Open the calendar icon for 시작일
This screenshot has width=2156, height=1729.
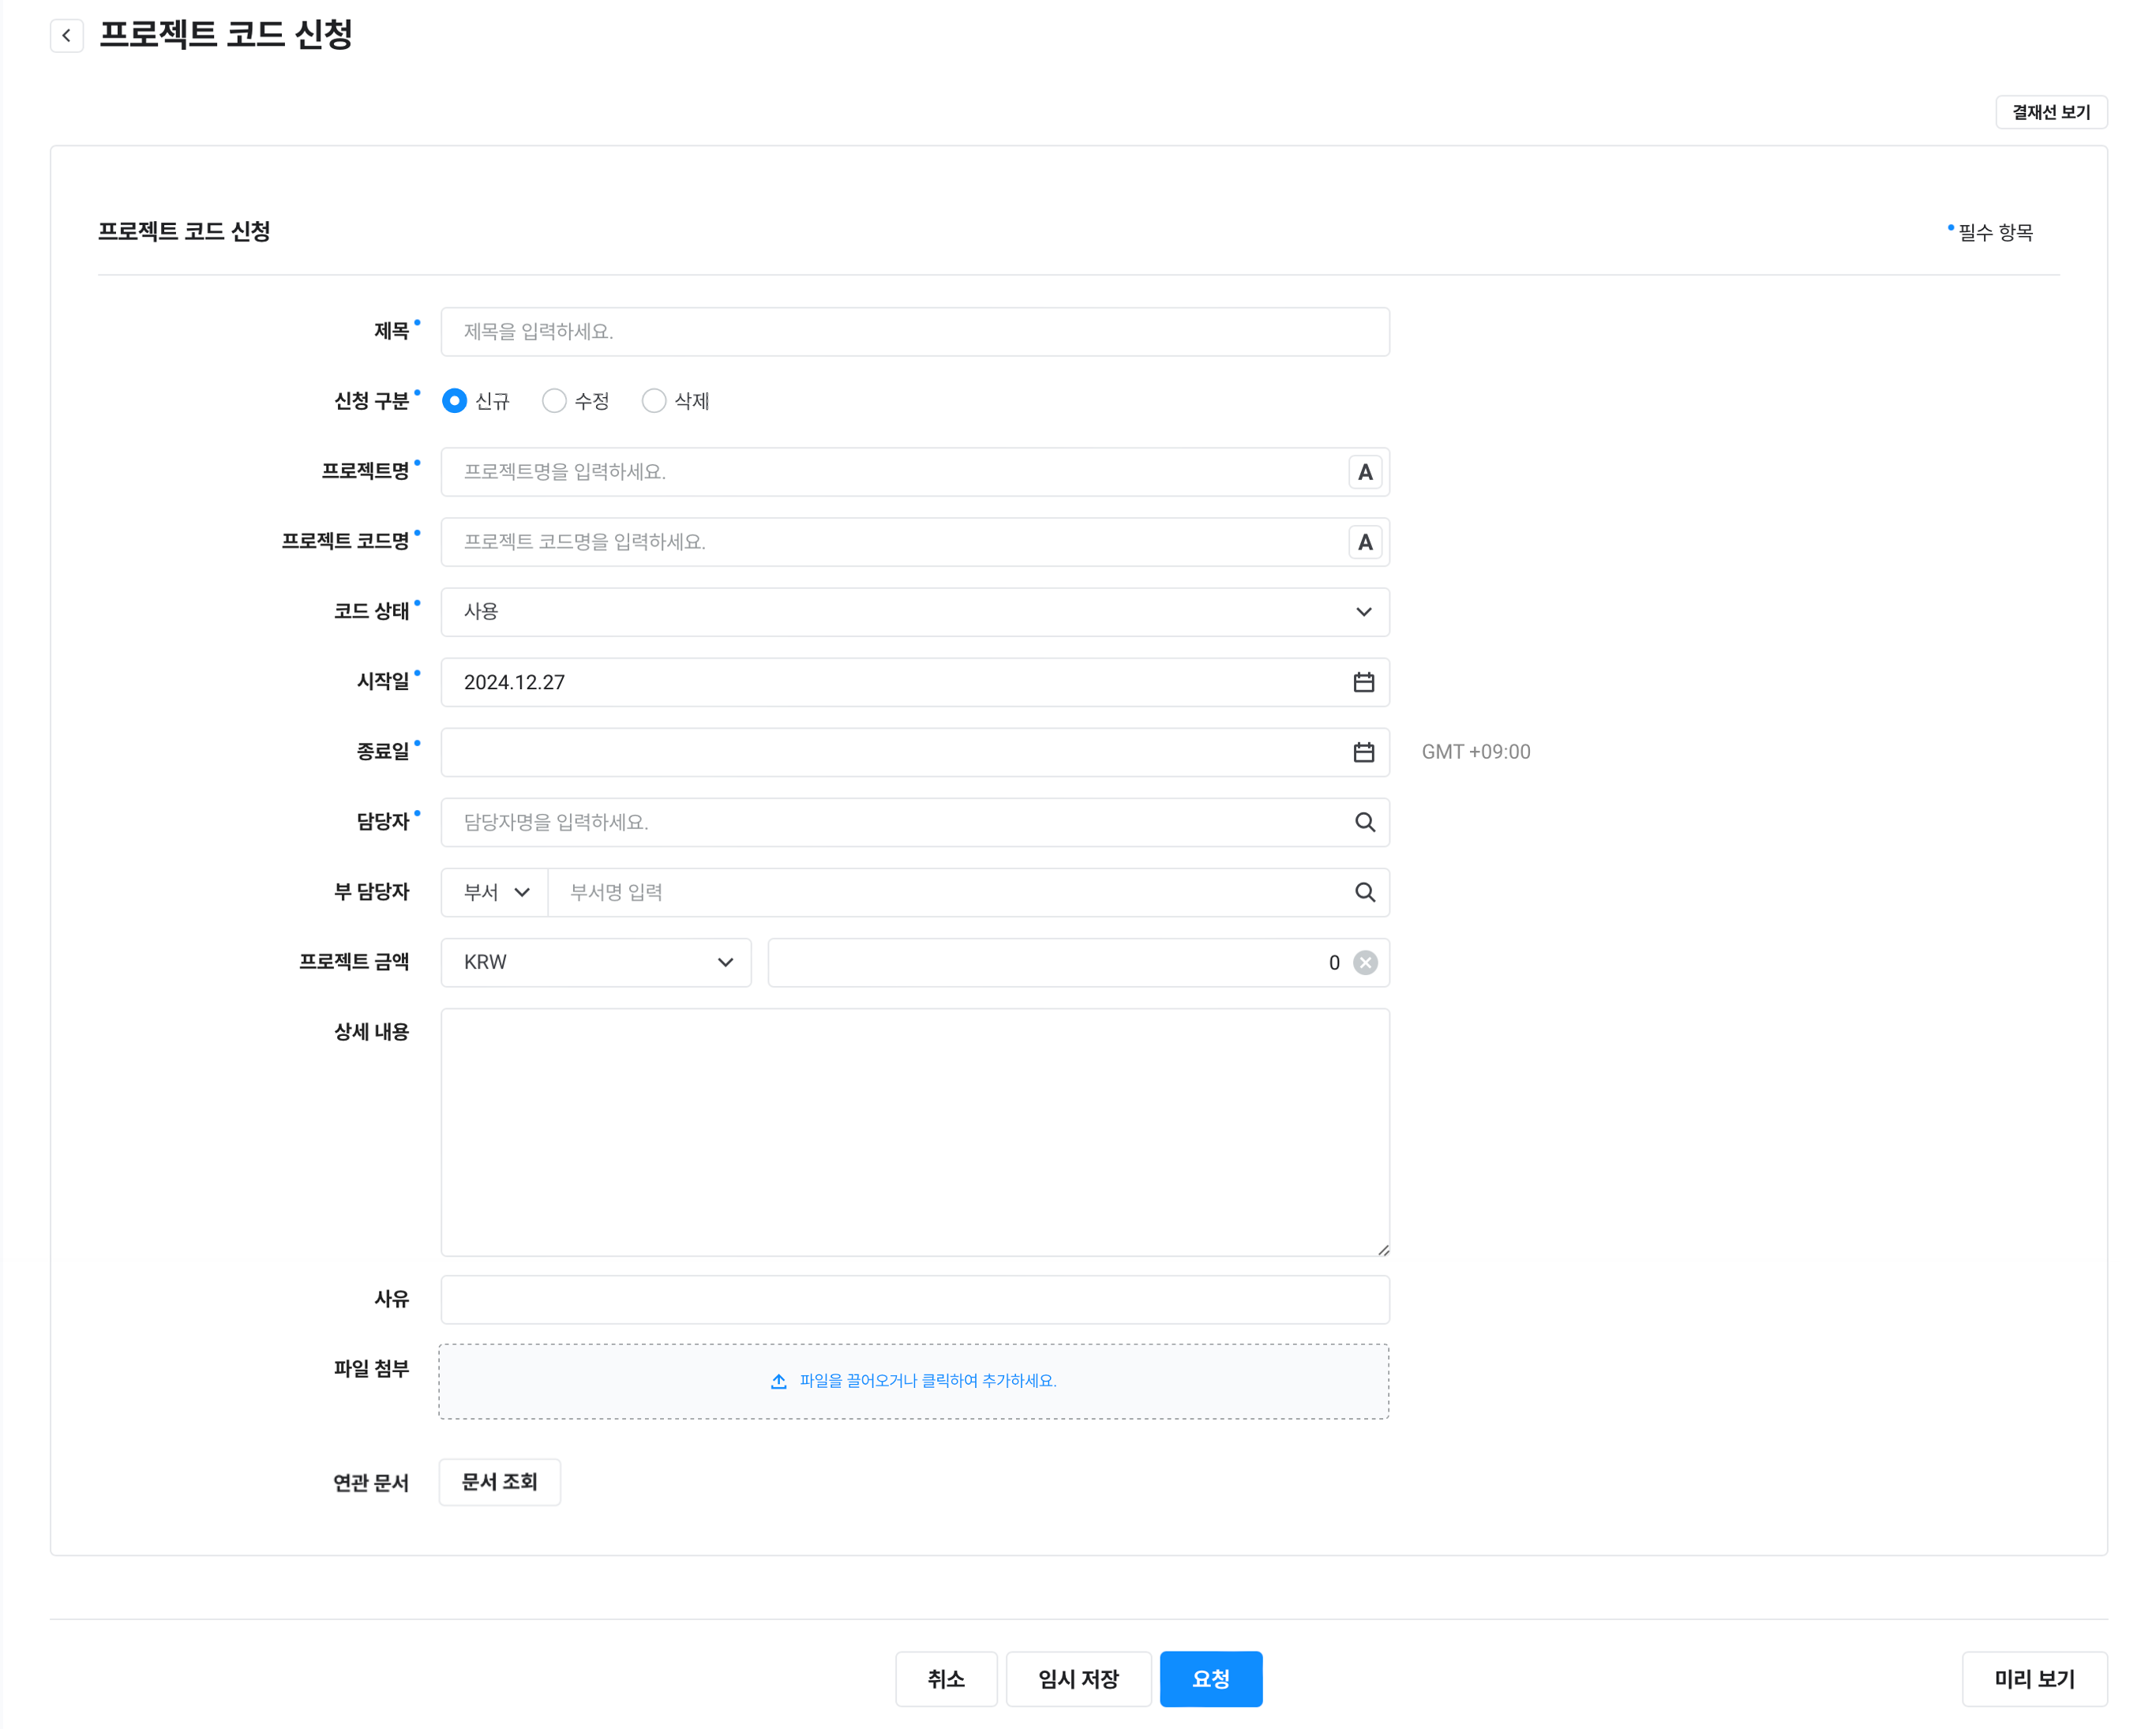pos(1363,682)
